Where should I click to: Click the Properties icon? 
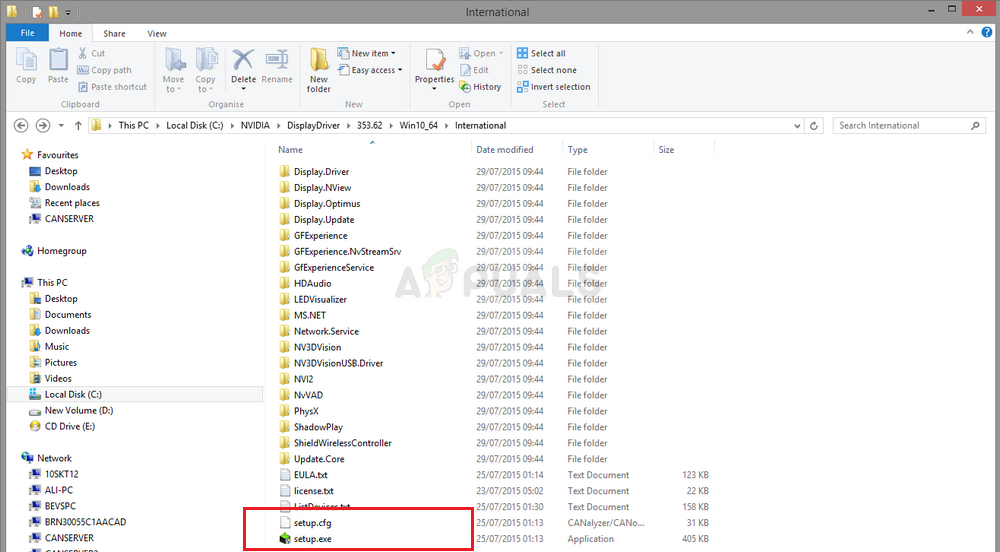tap(434, 60)
